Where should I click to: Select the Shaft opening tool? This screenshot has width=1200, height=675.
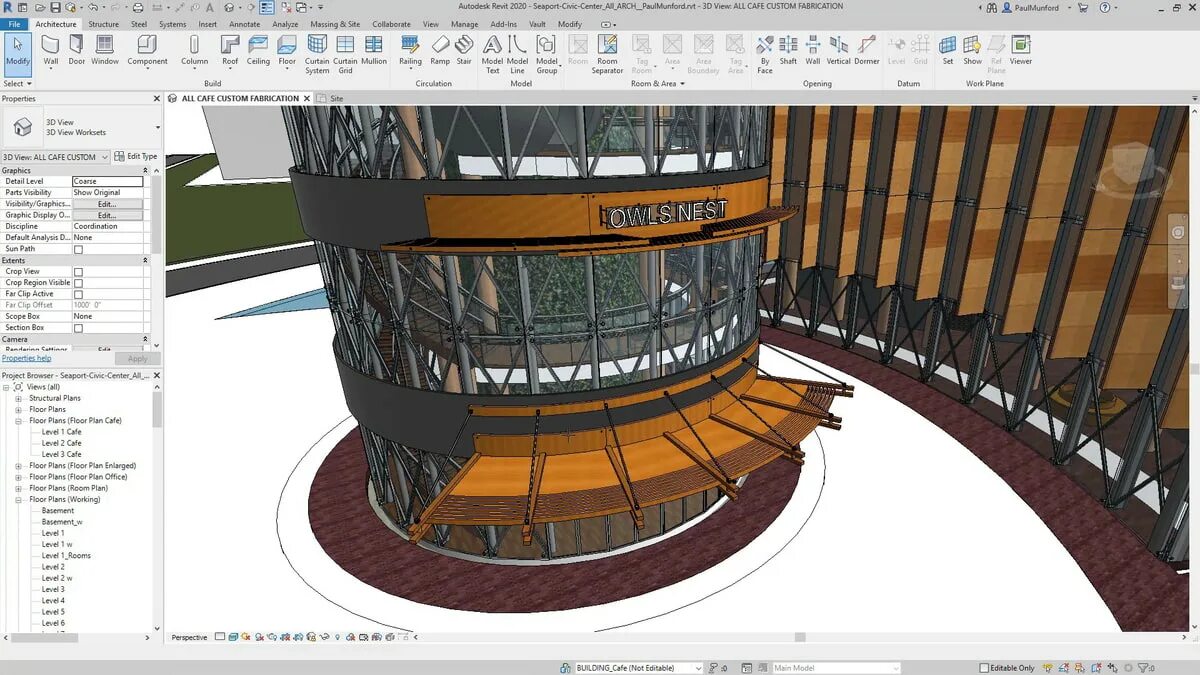[x=788, y=50]
